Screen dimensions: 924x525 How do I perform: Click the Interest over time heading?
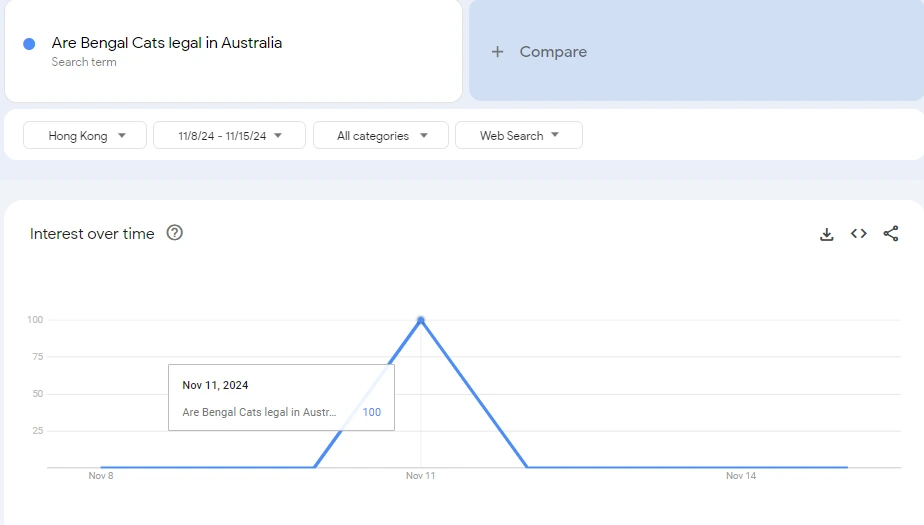[92, 234]
